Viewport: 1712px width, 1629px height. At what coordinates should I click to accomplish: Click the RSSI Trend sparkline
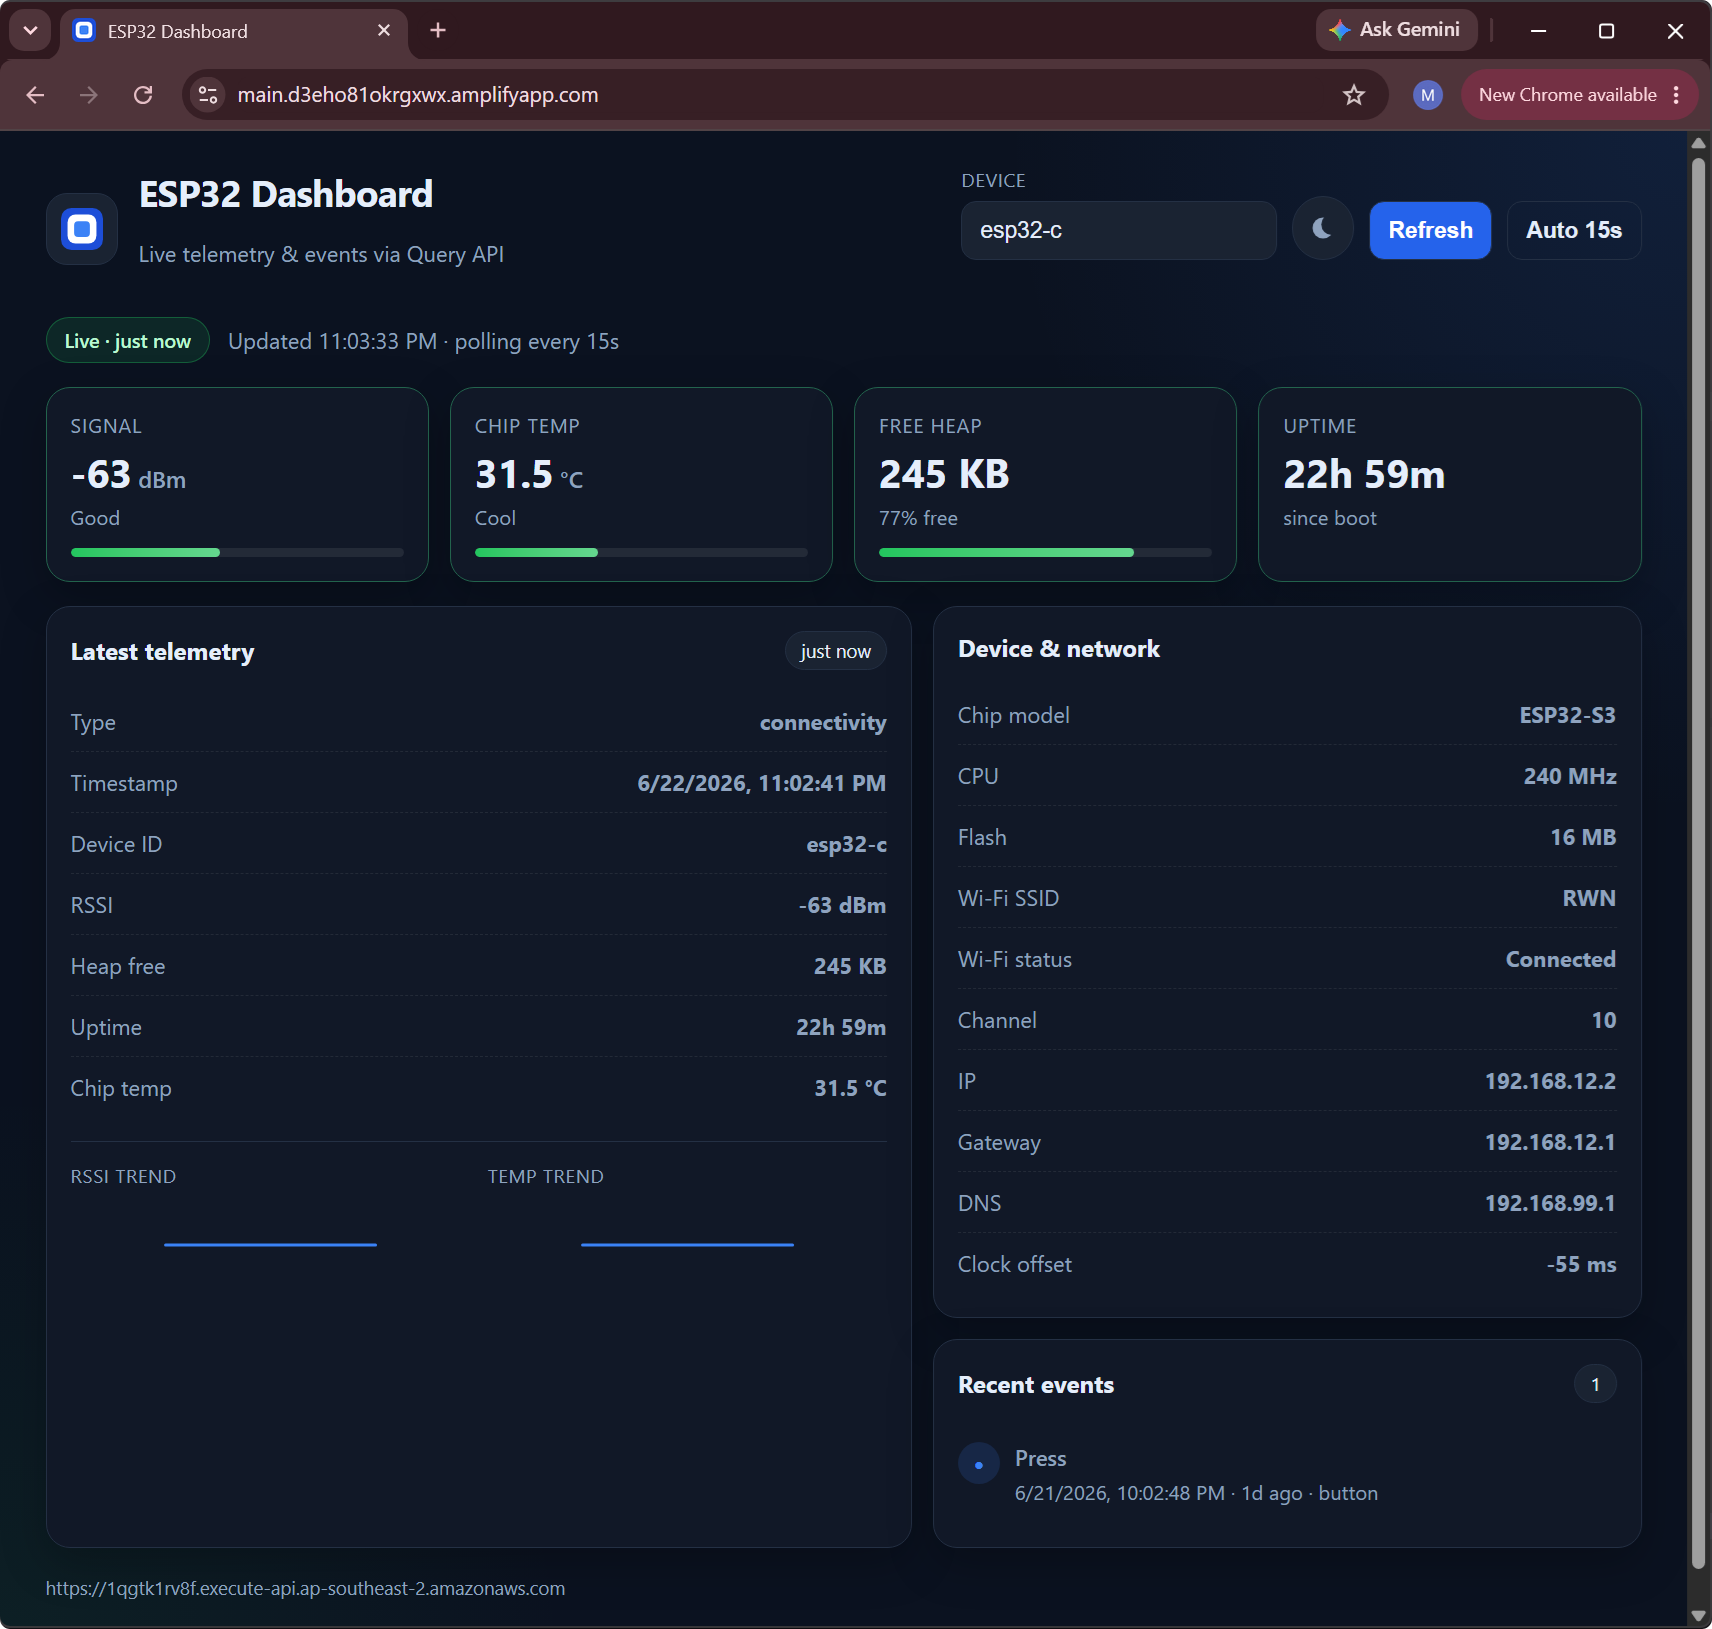[270, 1244]
